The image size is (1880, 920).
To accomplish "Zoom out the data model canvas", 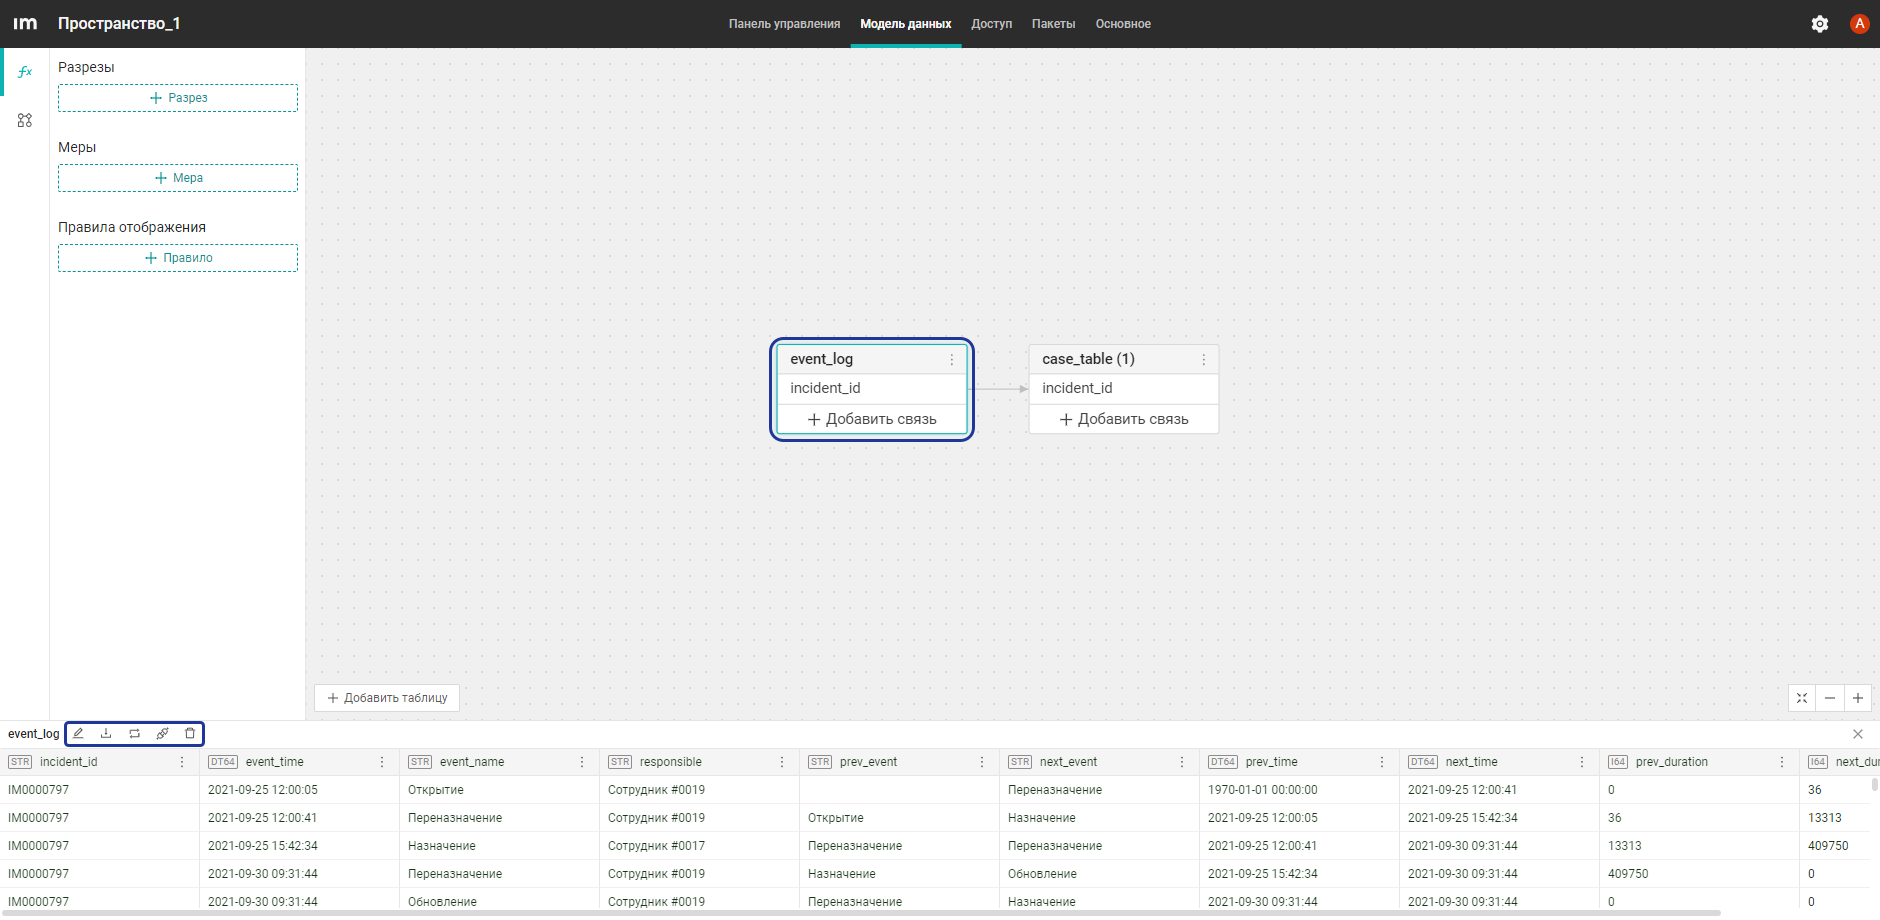I will click(x=1830, y=698).
